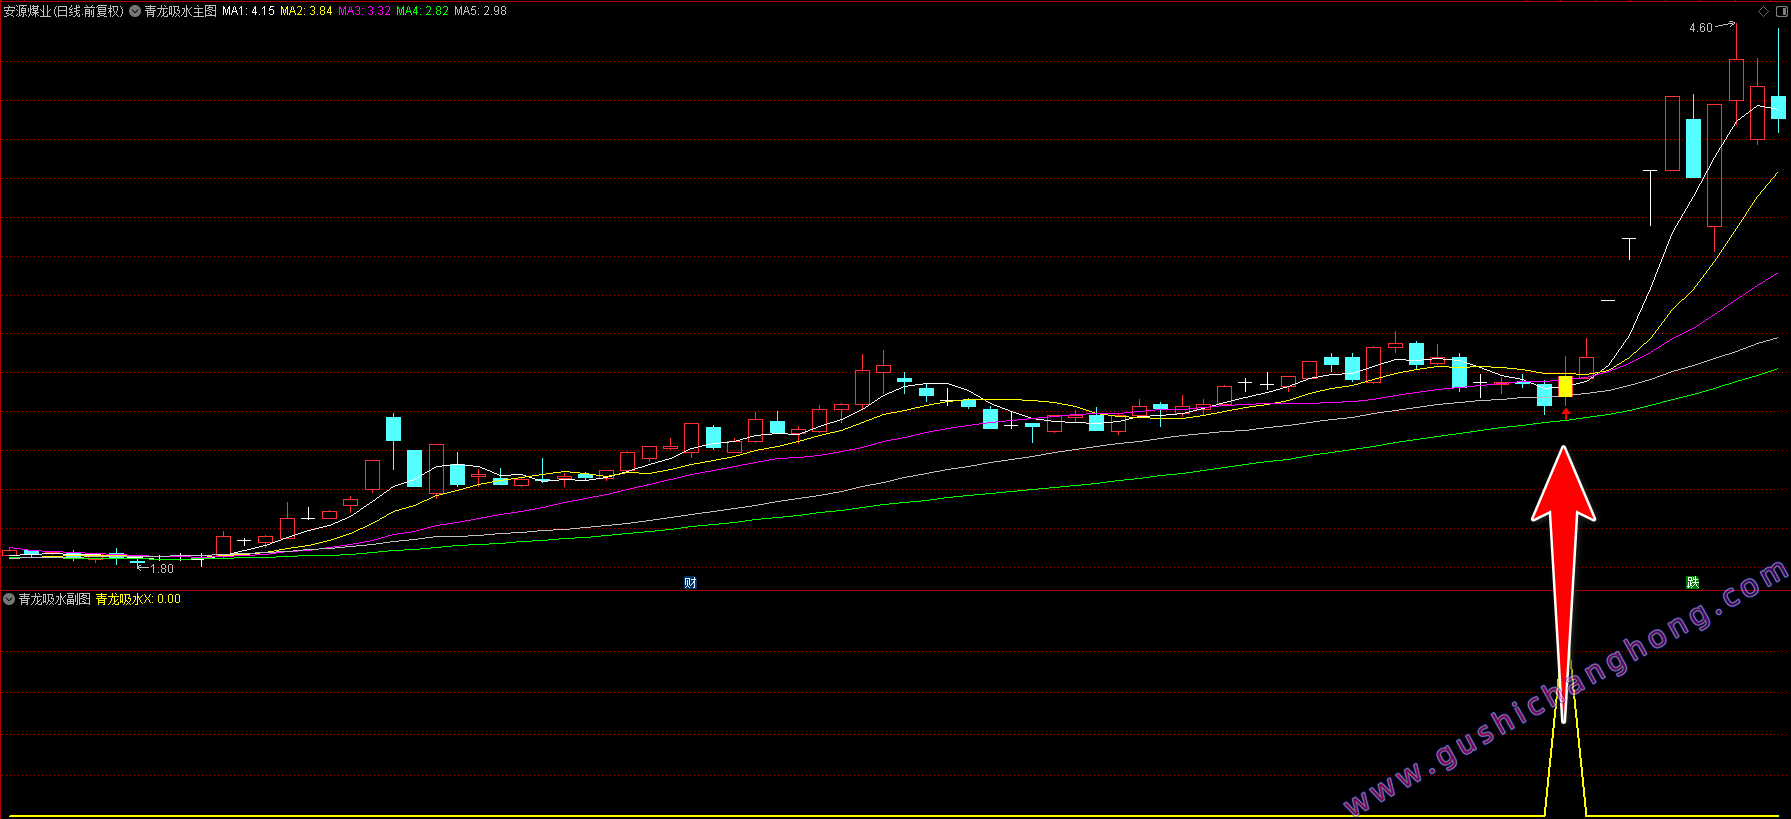Screen dimensions: 1791x819
Task: Click the yellow 青龙吸水X: 0.00 readout
Action: tap(138, 599)
